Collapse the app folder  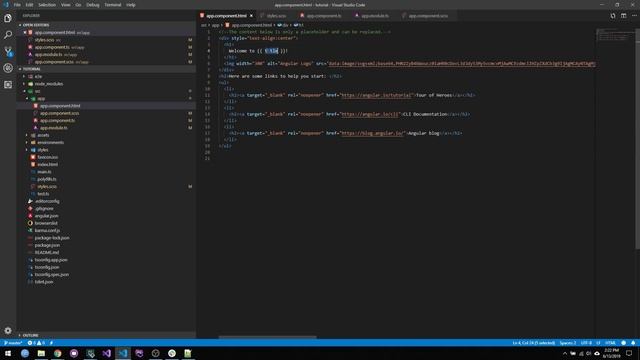click(x=41, y=98)
